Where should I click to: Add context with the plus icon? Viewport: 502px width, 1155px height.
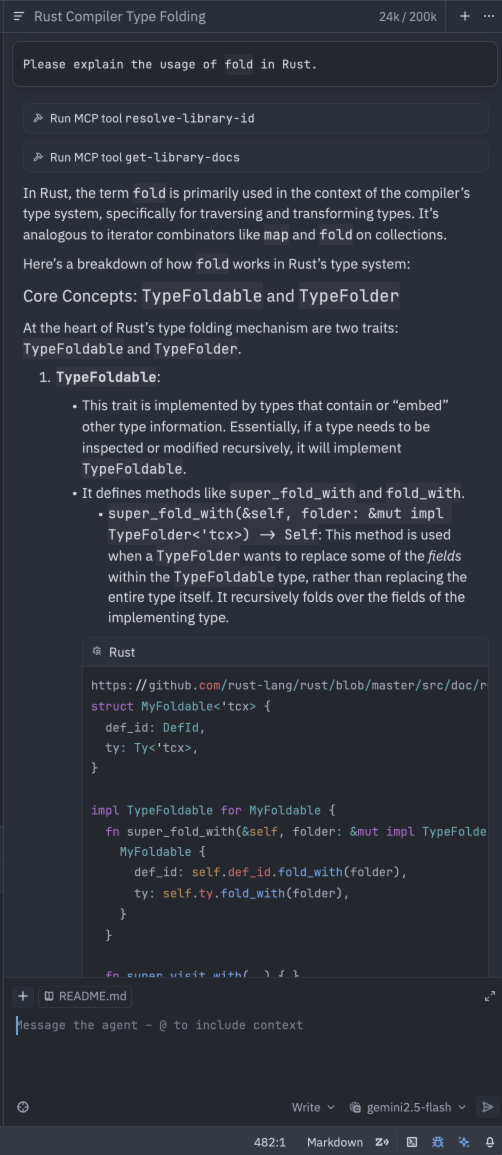pyautogui.click(x=23, y=997)
